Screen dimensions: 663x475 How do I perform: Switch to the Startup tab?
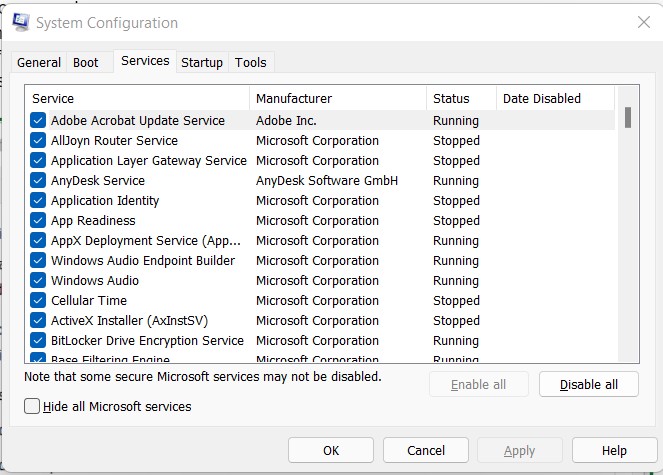click(202, 62)
